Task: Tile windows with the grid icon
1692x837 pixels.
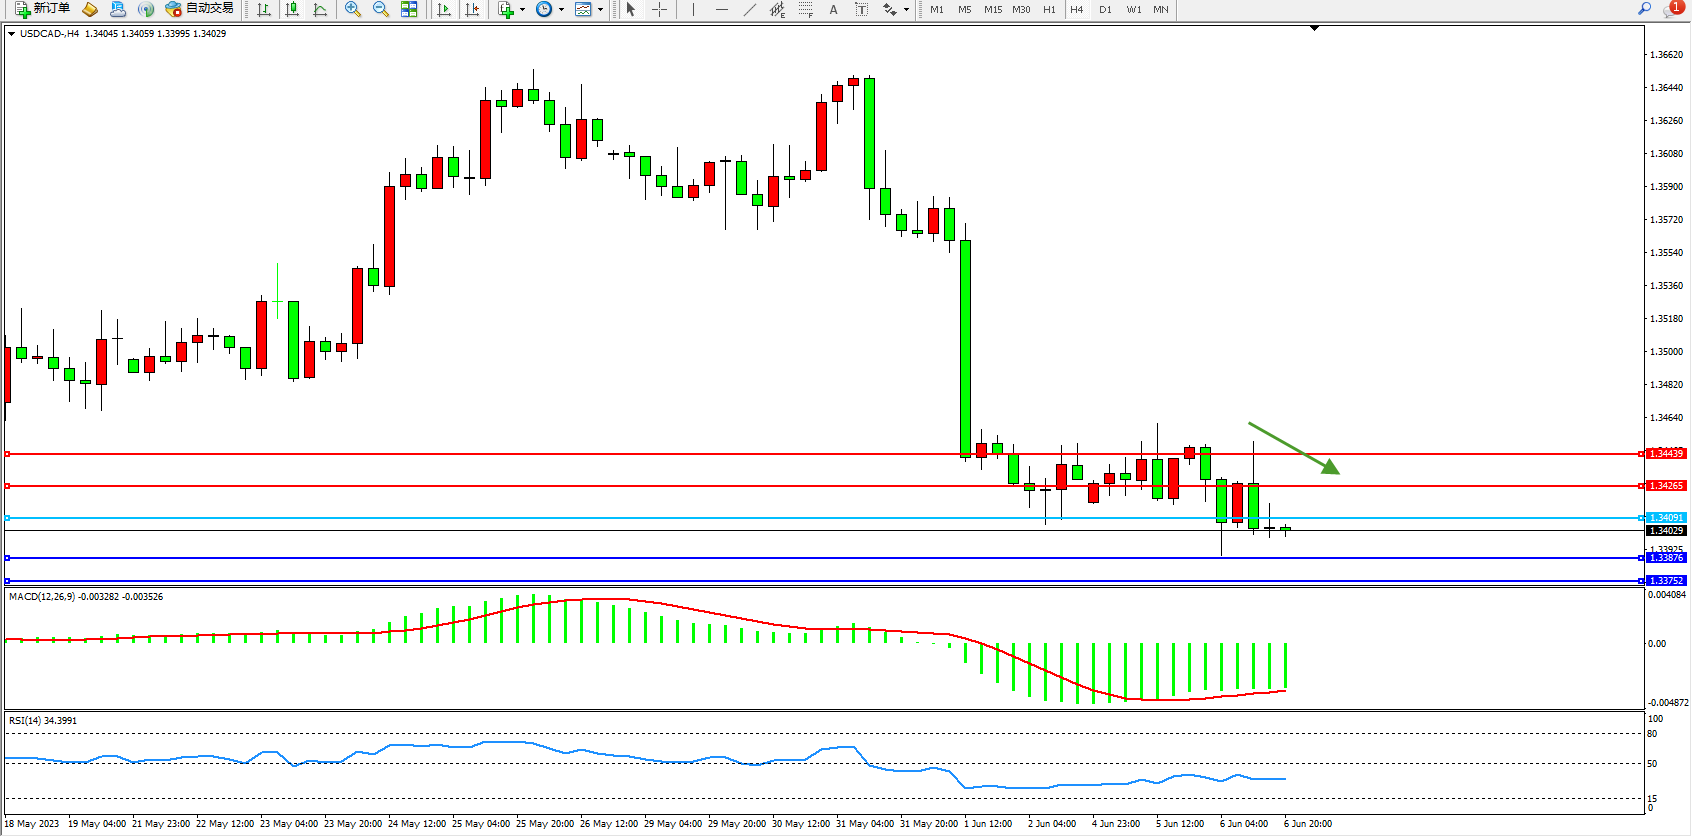Action: pyautogui.click(x=409, y=9)
